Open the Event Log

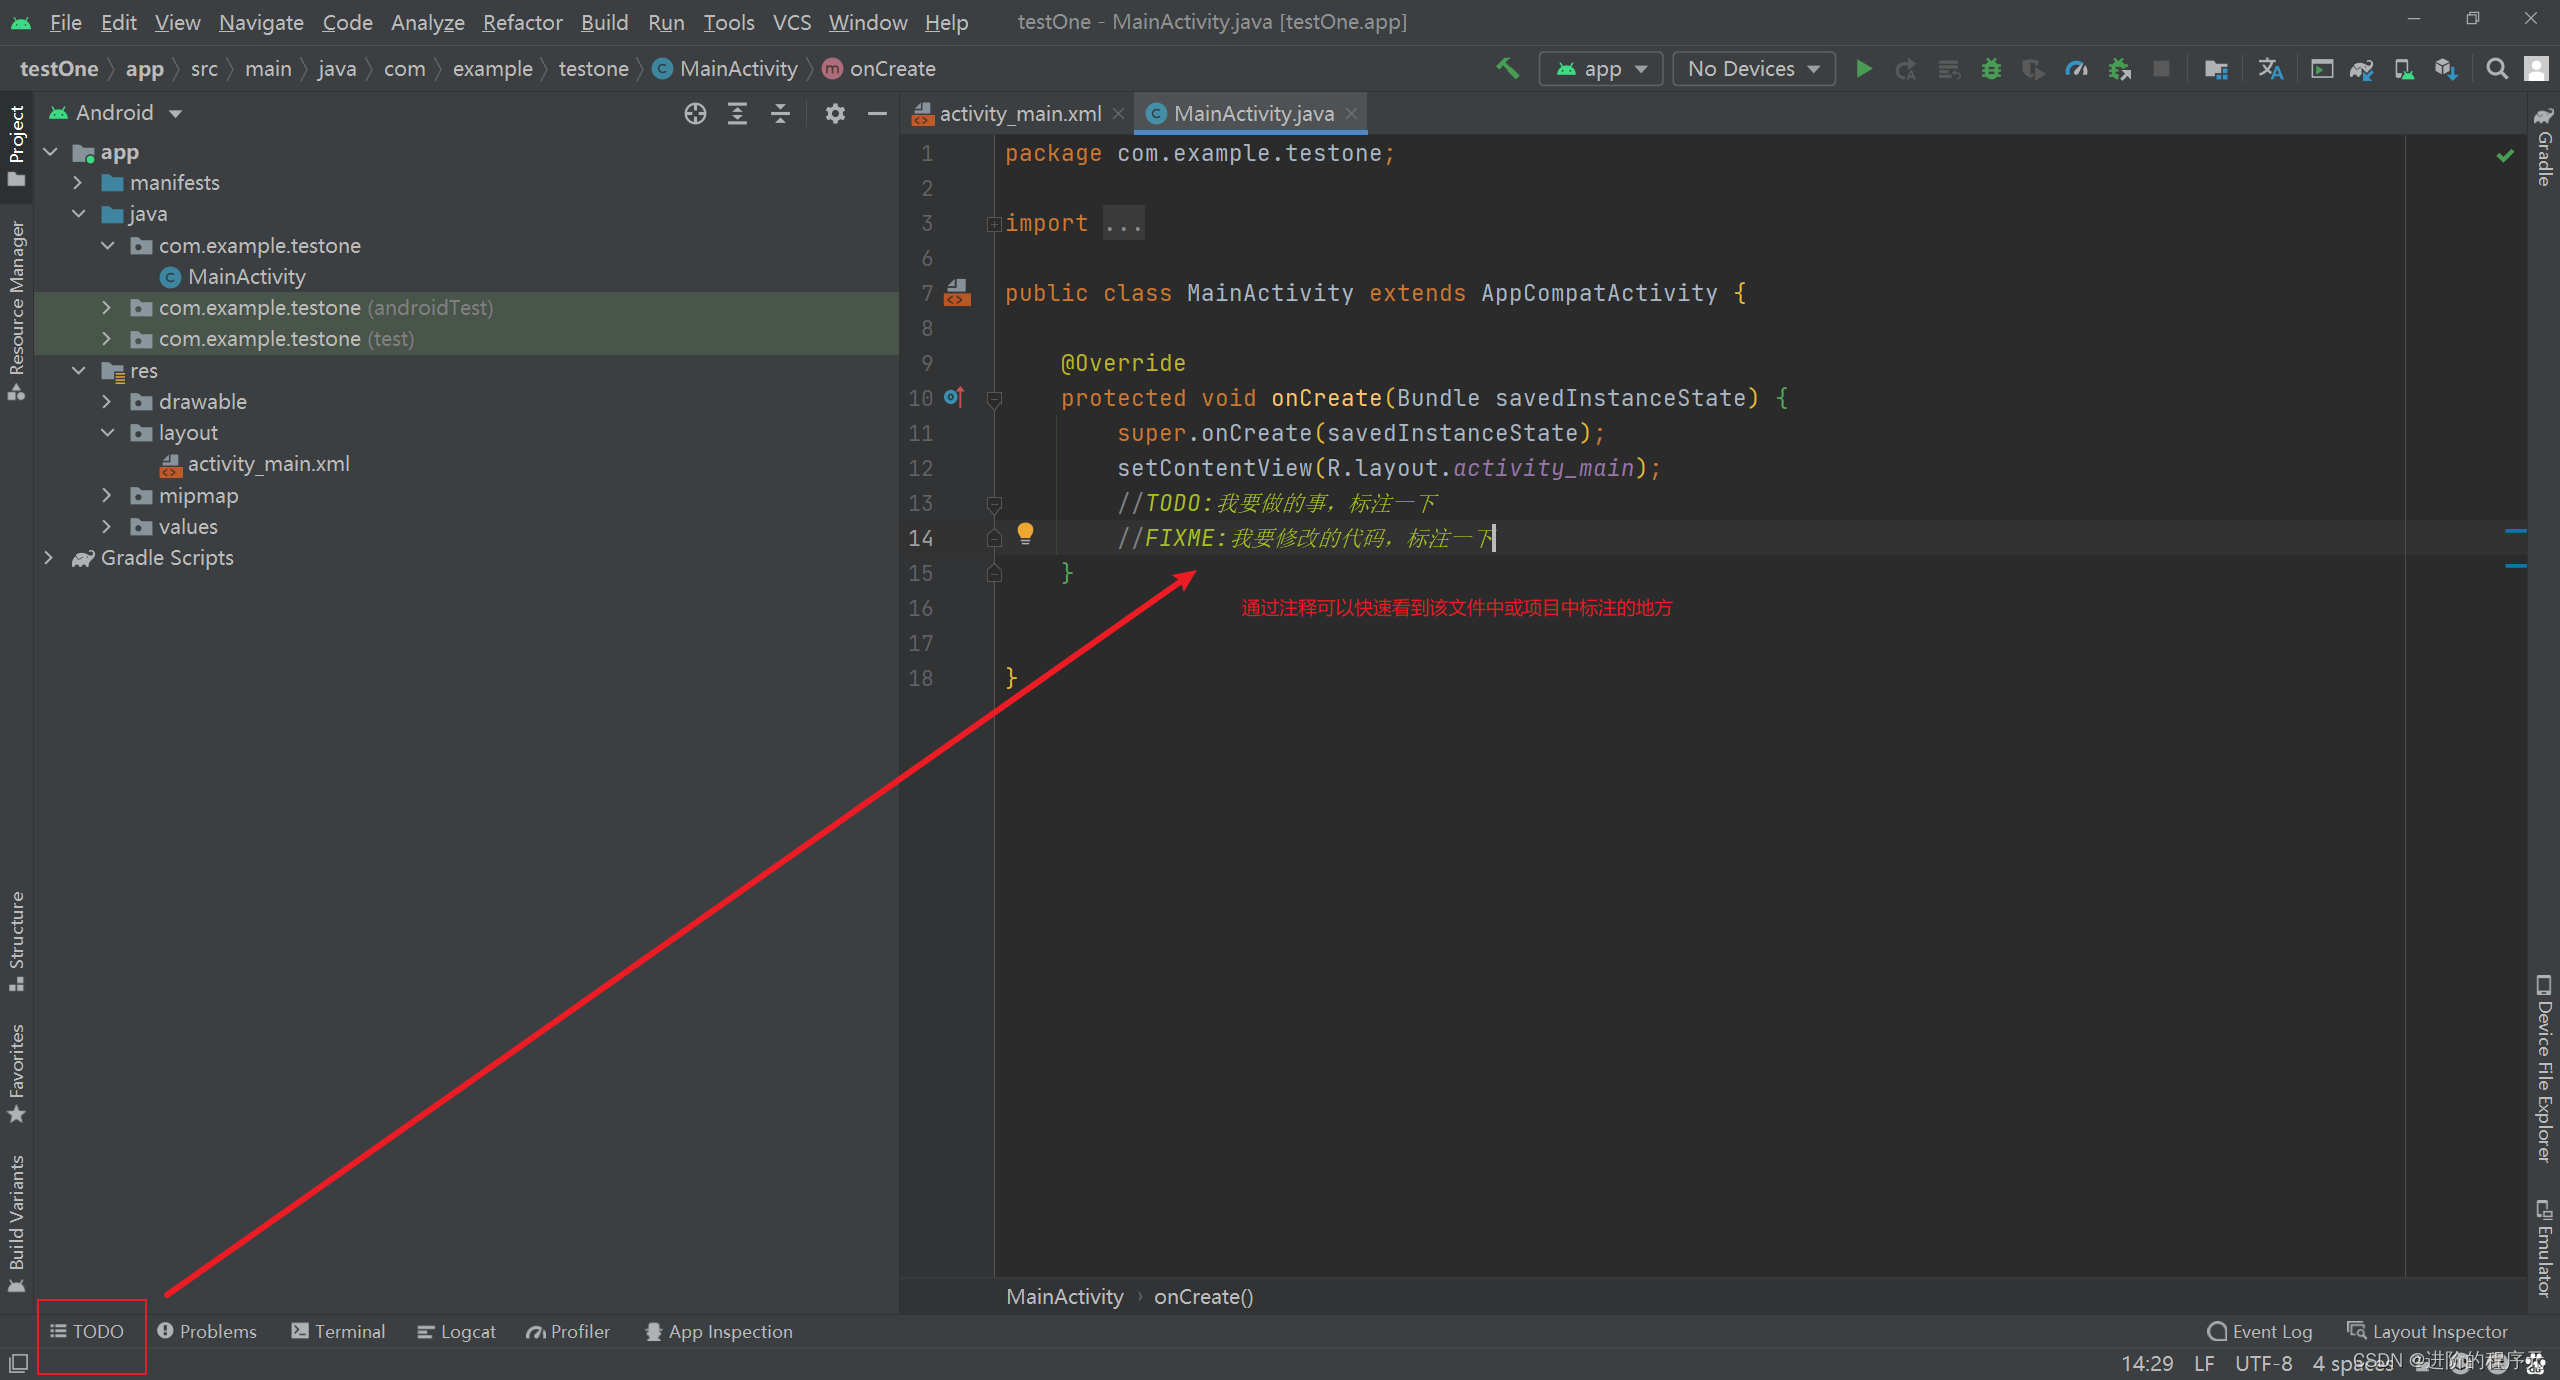pyautogui.click(x=2260, y=1332)
